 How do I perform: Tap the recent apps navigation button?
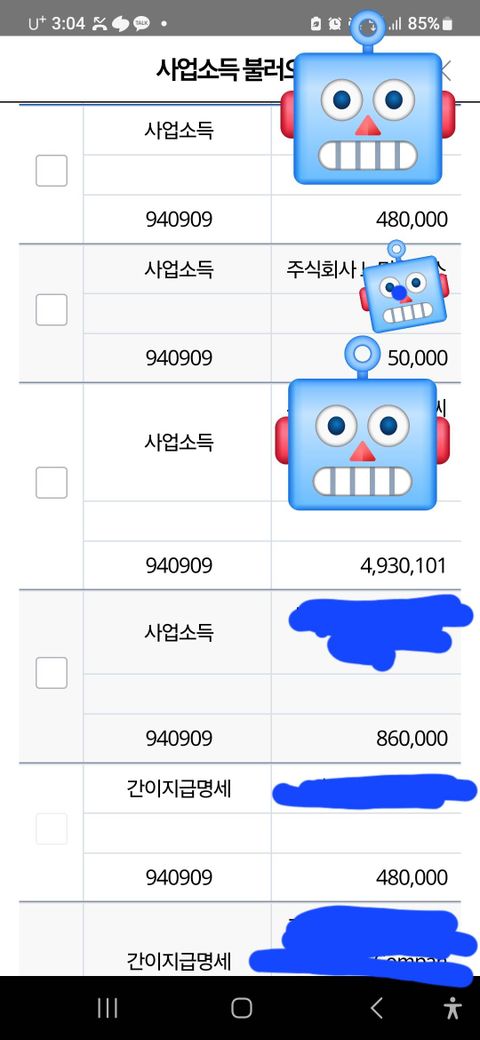point(107,1008)
